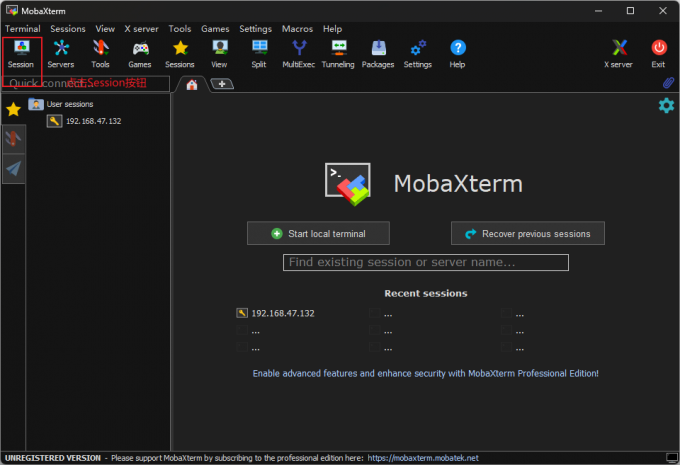Screen dimensions: 680x465
Task: Focus the Find existing session search box
Action: tap(426, 262)
